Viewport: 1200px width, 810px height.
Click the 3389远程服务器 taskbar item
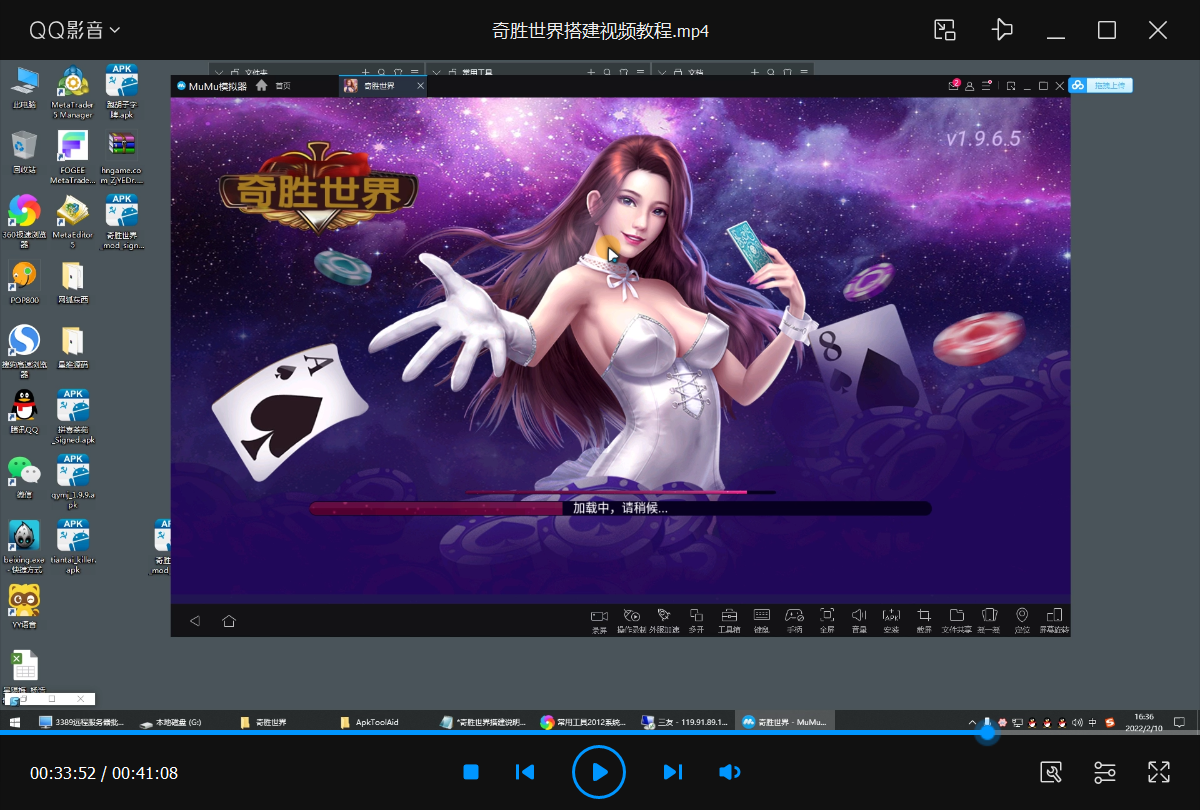[x=81, y=721]
